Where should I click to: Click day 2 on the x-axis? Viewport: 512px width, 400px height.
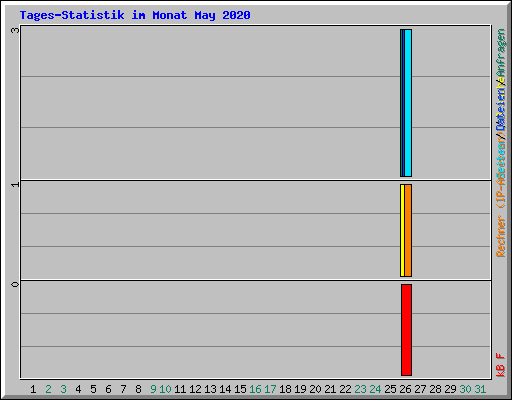click(48, 389)
